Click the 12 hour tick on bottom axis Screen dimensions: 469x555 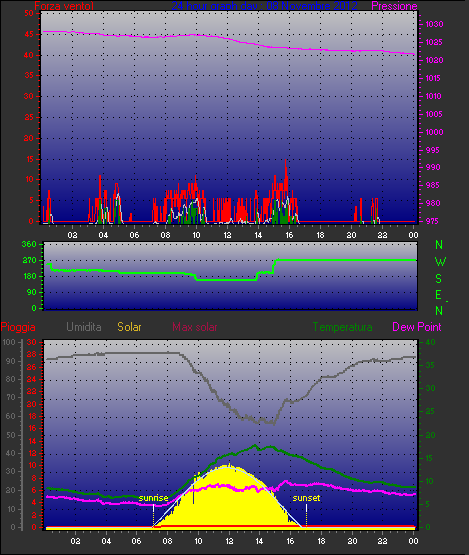click(229, 541)
